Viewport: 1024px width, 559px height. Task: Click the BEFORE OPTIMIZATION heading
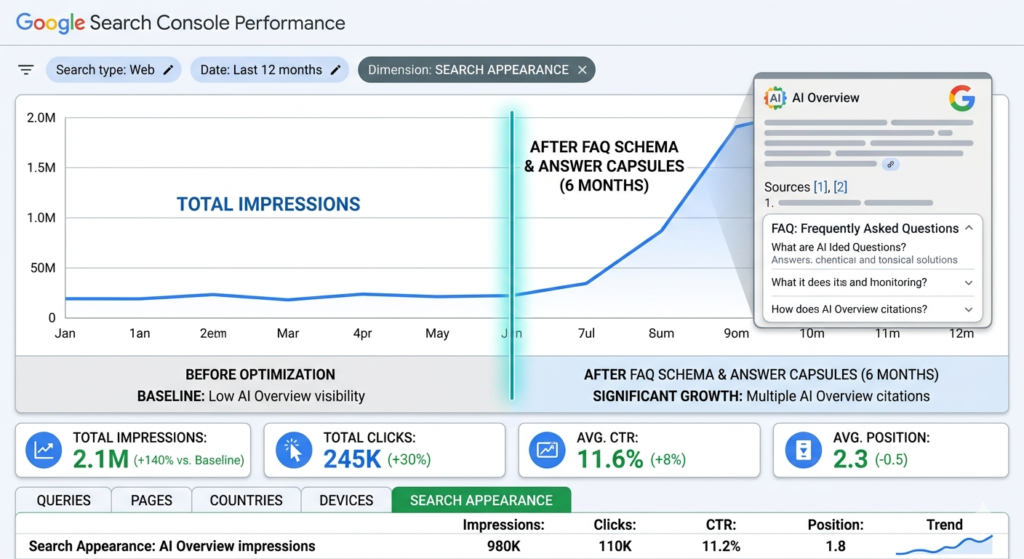(x=260, y=374)
